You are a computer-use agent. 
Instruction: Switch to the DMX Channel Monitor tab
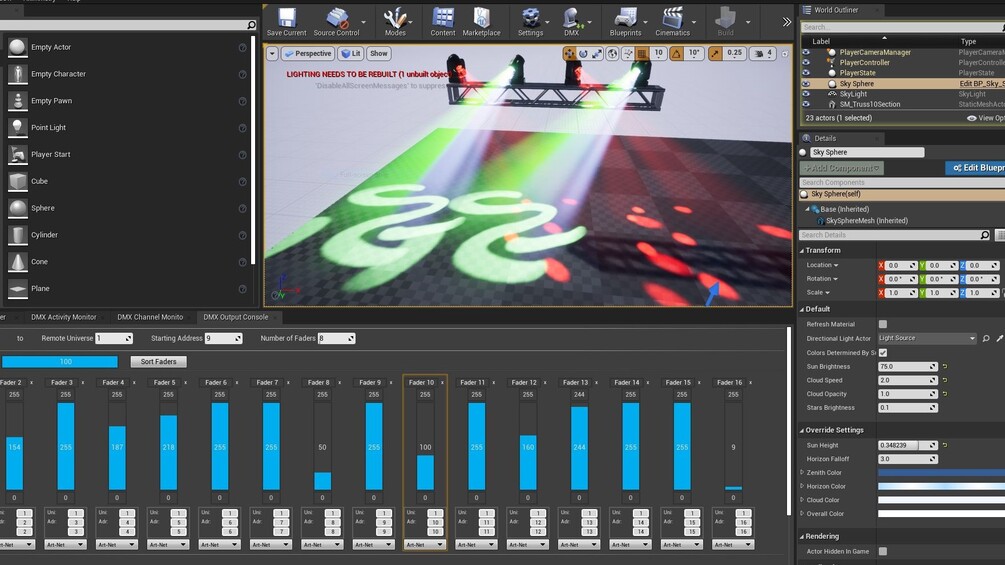(x=150, y=317)
